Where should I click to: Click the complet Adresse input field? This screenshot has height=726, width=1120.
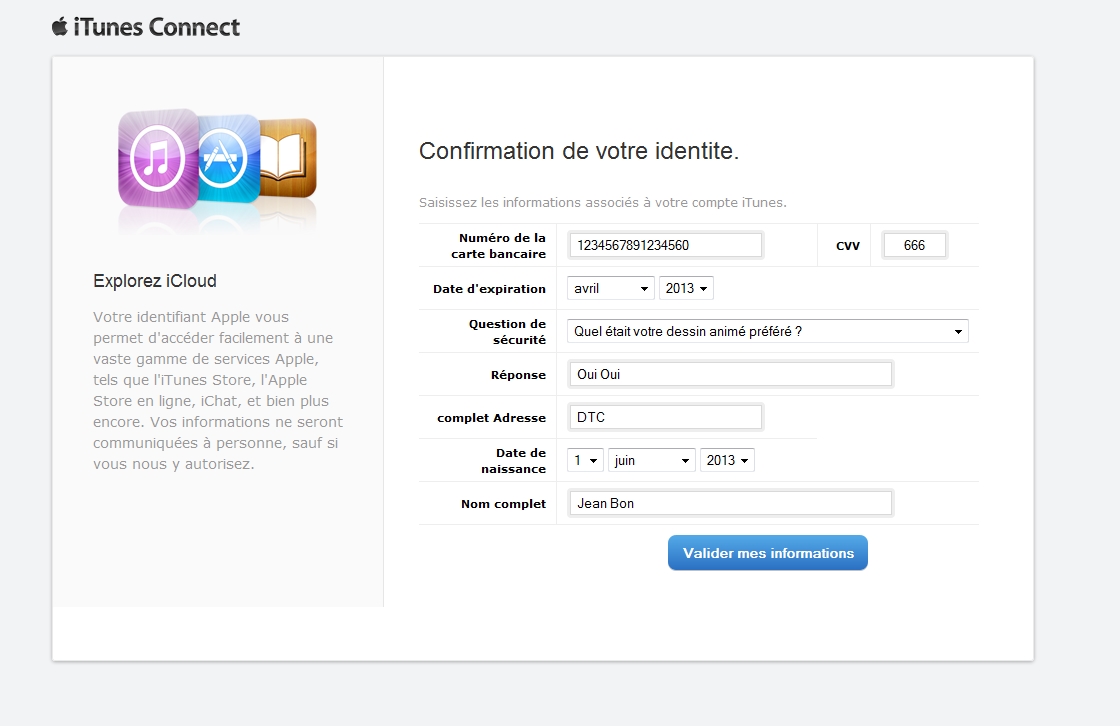pos(666,417)
